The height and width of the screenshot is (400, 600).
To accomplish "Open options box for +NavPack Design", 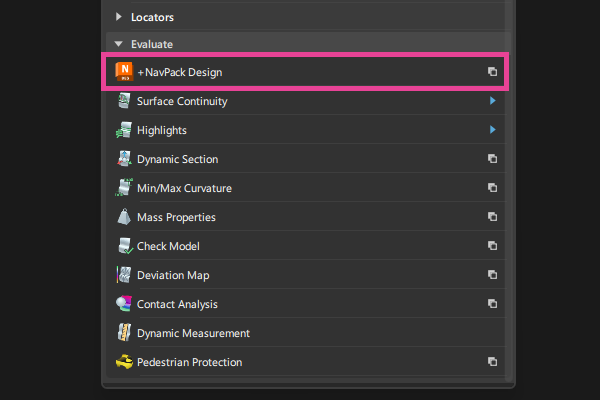I will click(492, 72).
